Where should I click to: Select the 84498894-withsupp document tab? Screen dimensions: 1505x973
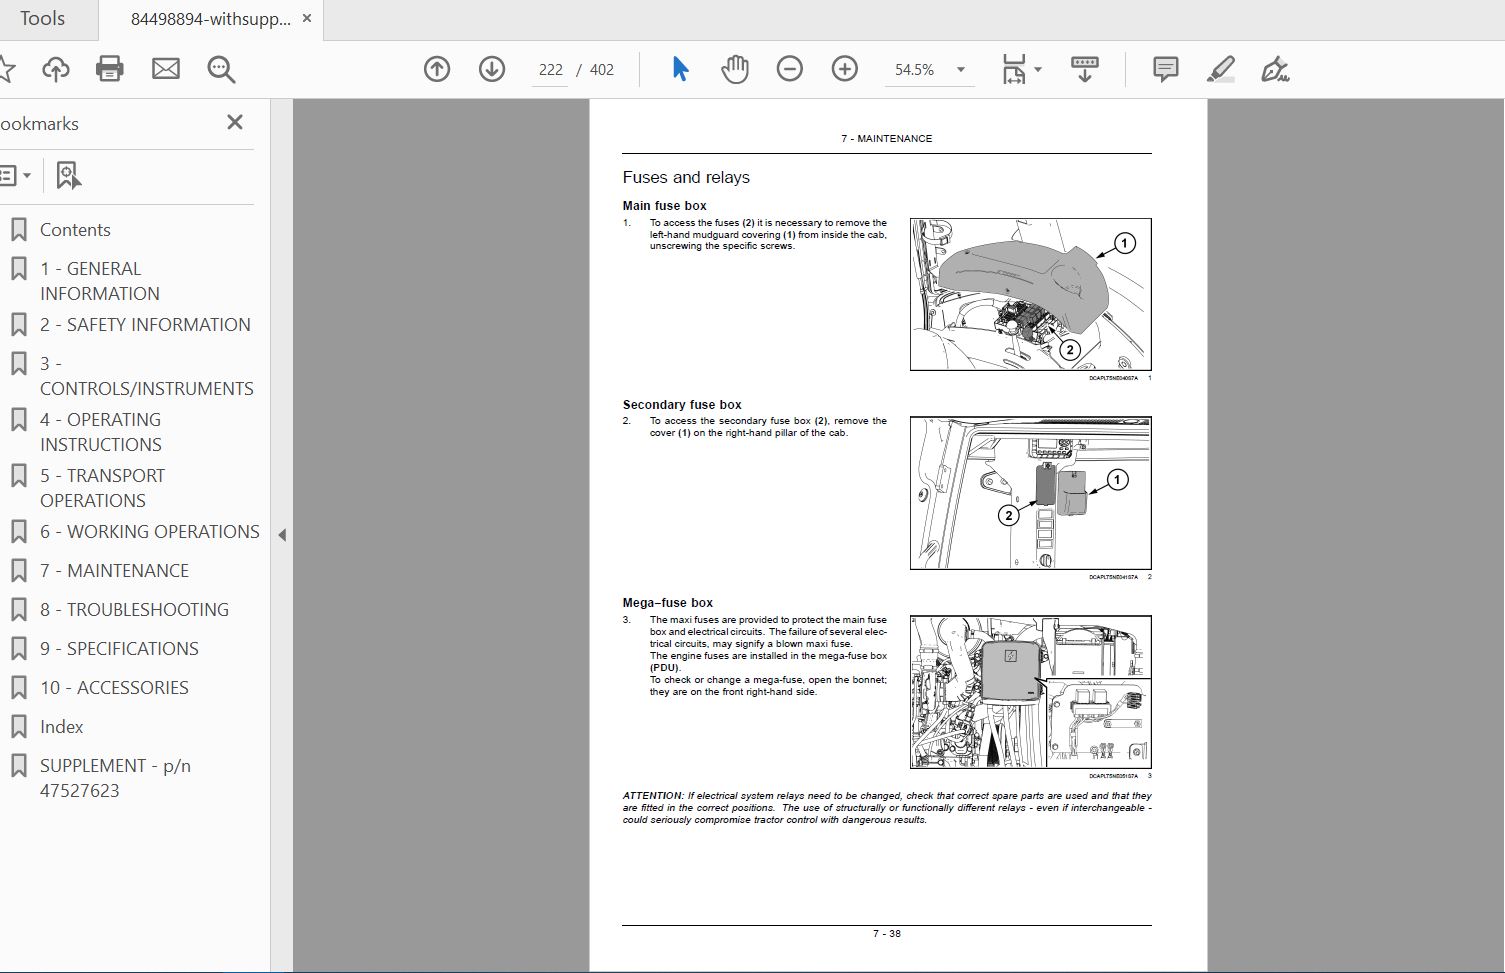point(210,19)
